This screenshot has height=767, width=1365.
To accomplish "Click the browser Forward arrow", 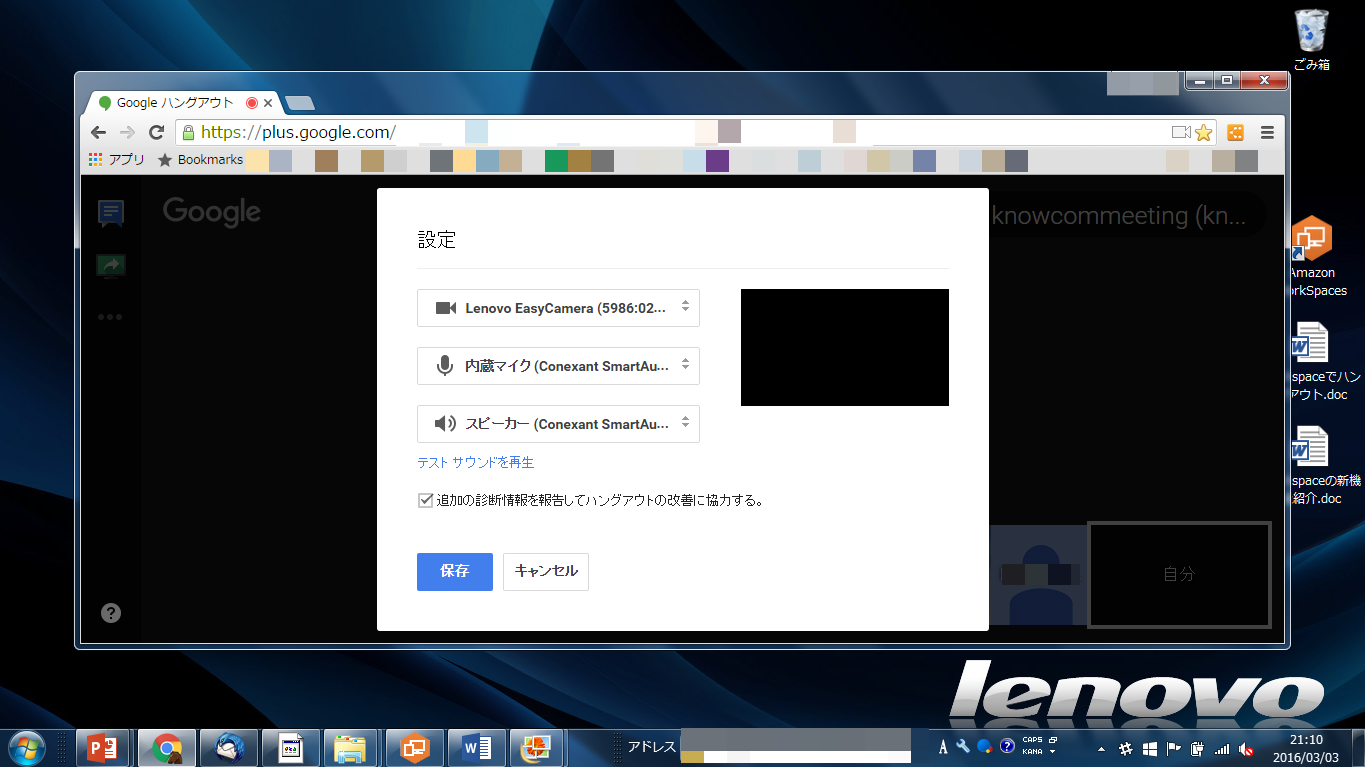I will tap(127, 132).
